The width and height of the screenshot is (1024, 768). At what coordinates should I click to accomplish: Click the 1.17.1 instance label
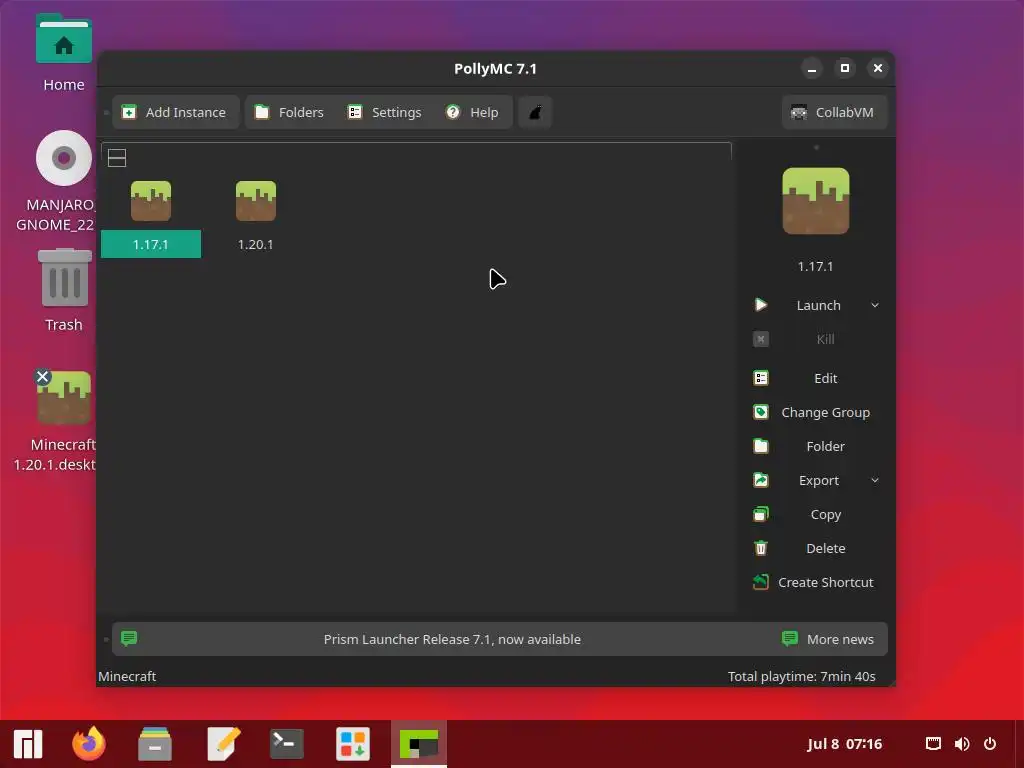point(151,244)
